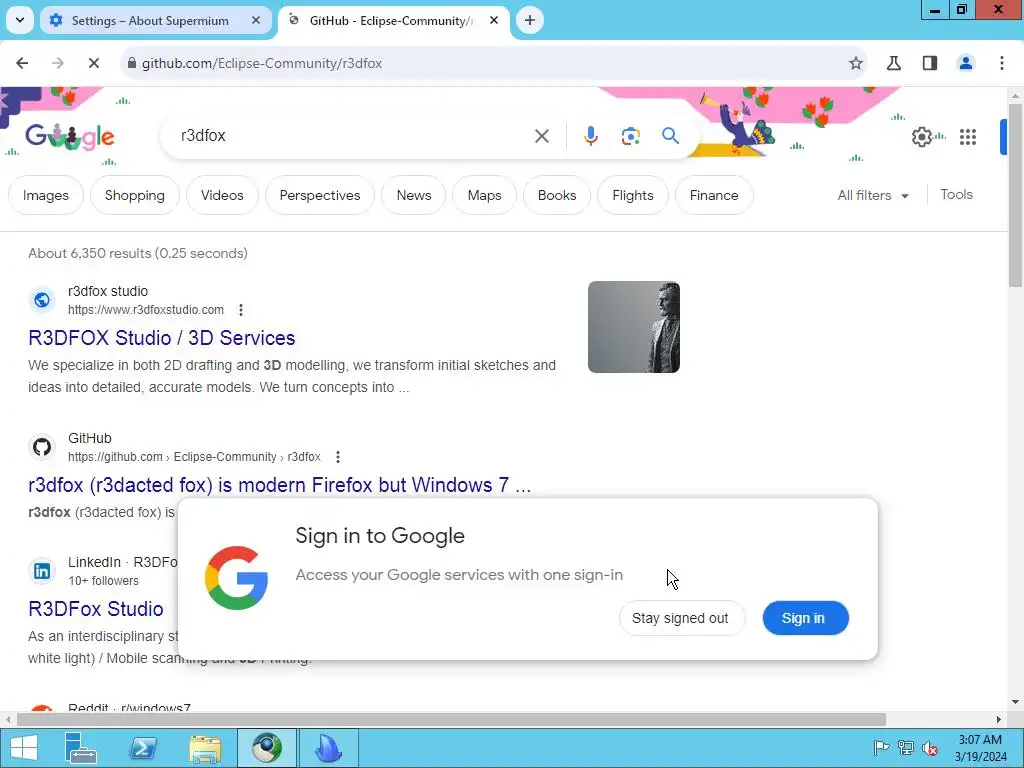The image size is (1024, 768).
Task: Click the browser forward arrow
Action: coord(57,63)
